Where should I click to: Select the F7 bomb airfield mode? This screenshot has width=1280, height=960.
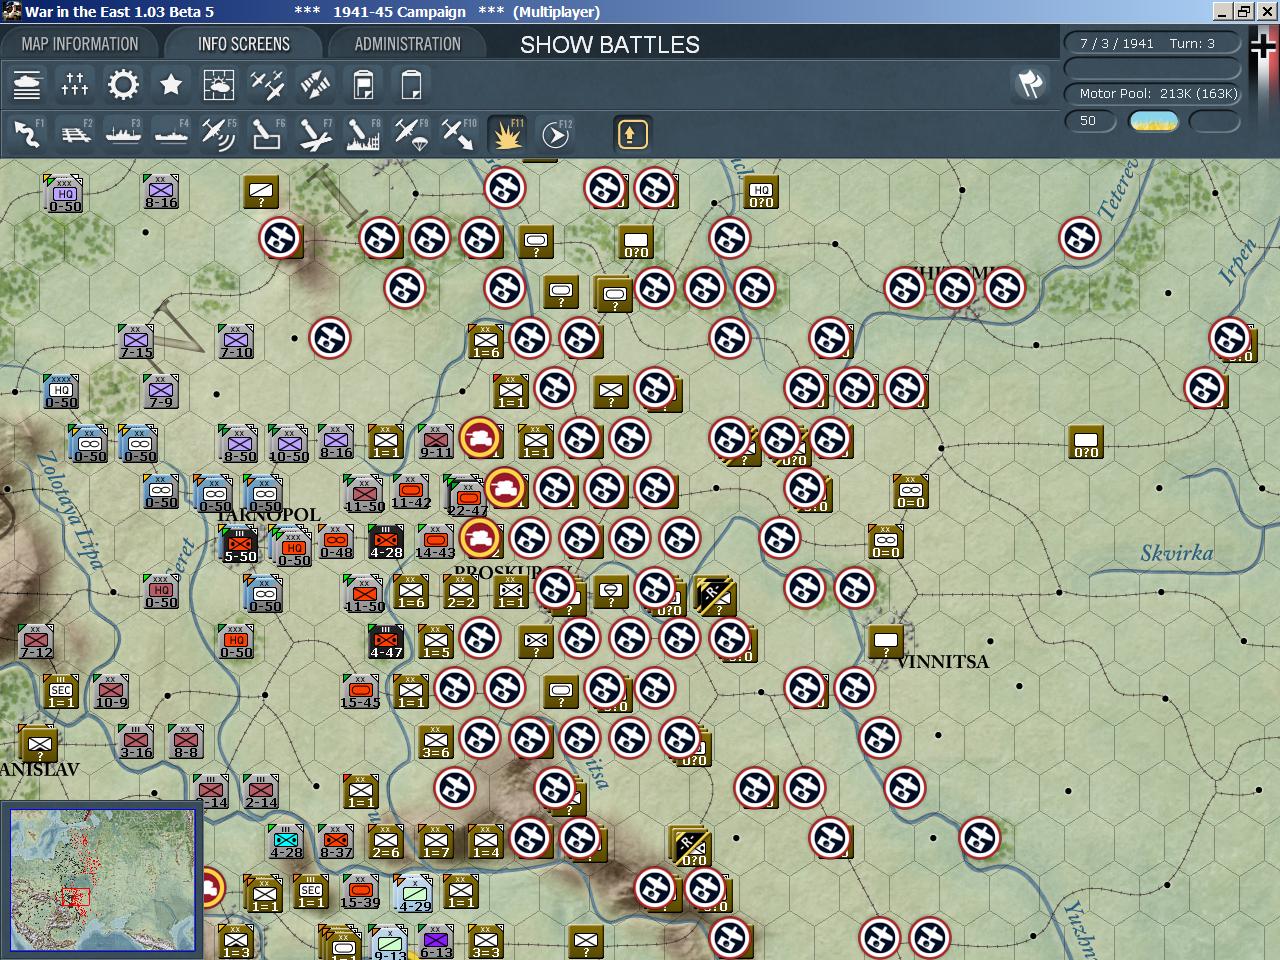click(315, 134)
